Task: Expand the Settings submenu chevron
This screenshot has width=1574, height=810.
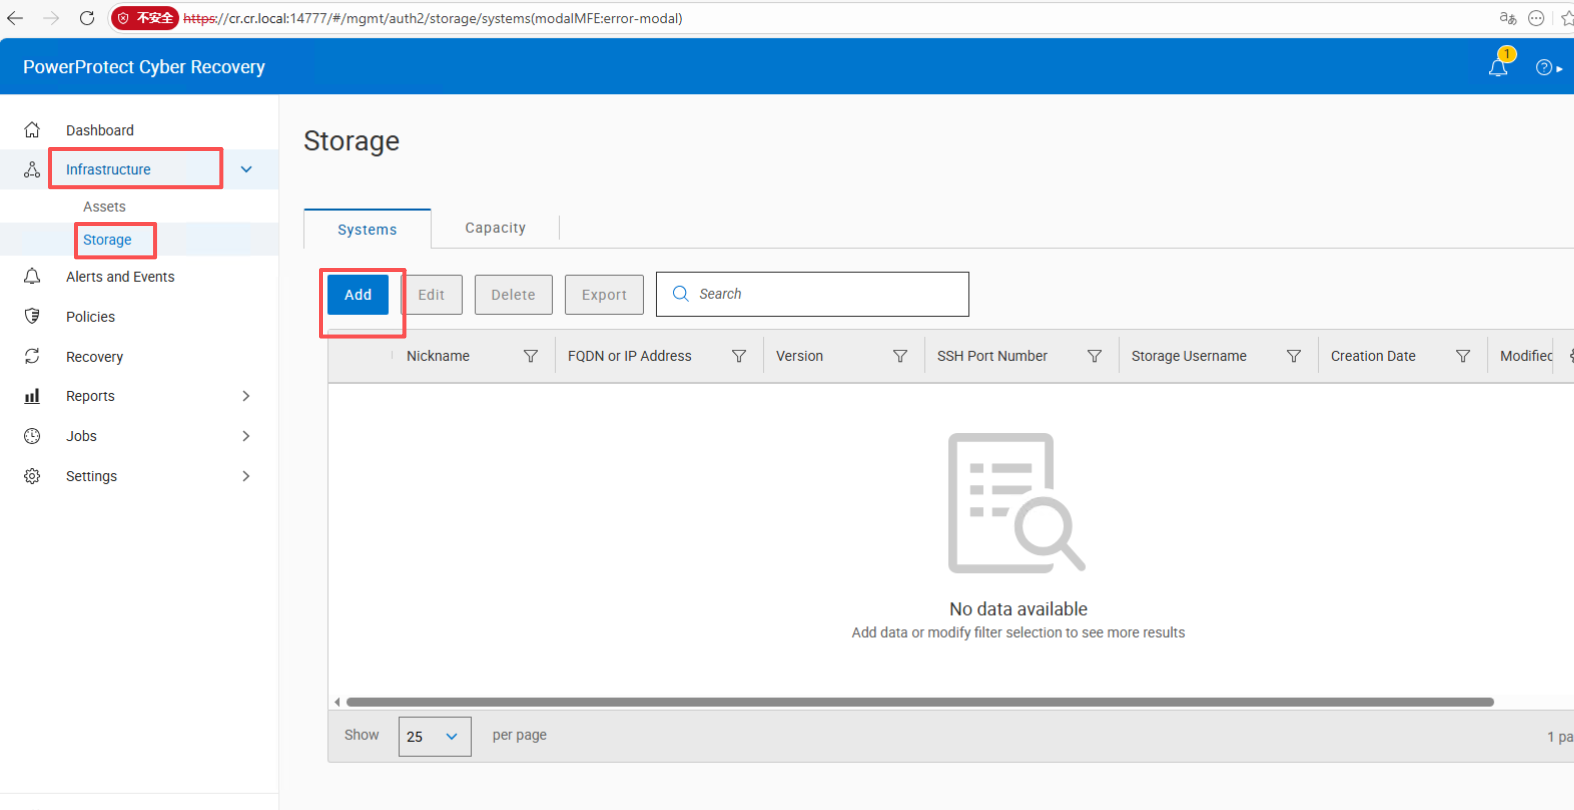Action: point(246,476)
